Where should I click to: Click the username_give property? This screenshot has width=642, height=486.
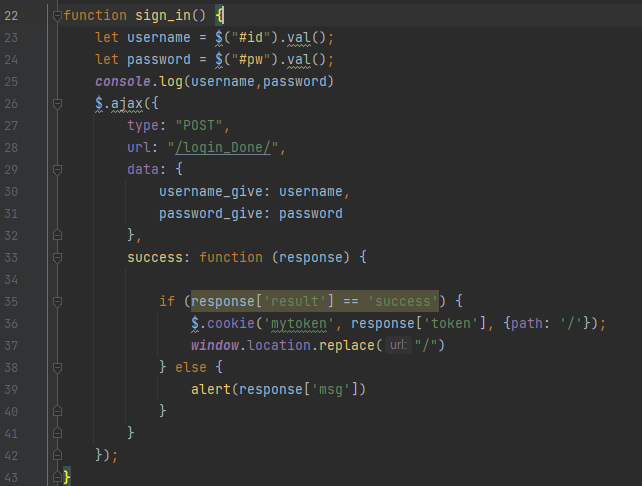coord(210,192)
